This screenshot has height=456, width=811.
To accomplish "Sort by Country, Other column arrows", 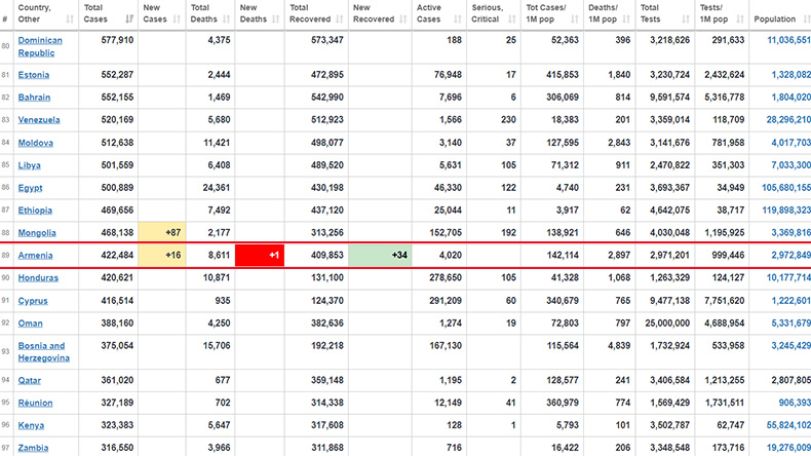I will [x=70, y=19].
